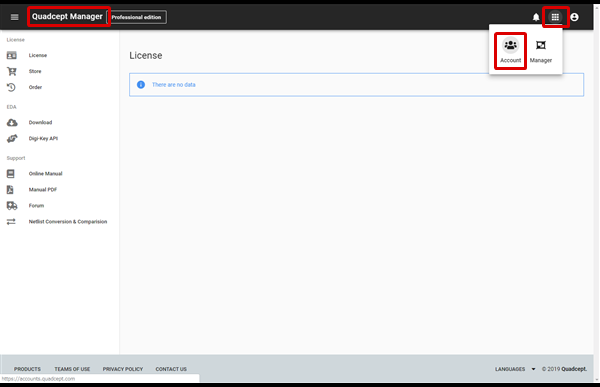
Task: Click the CONTACT US footer link
Action: 171,369
